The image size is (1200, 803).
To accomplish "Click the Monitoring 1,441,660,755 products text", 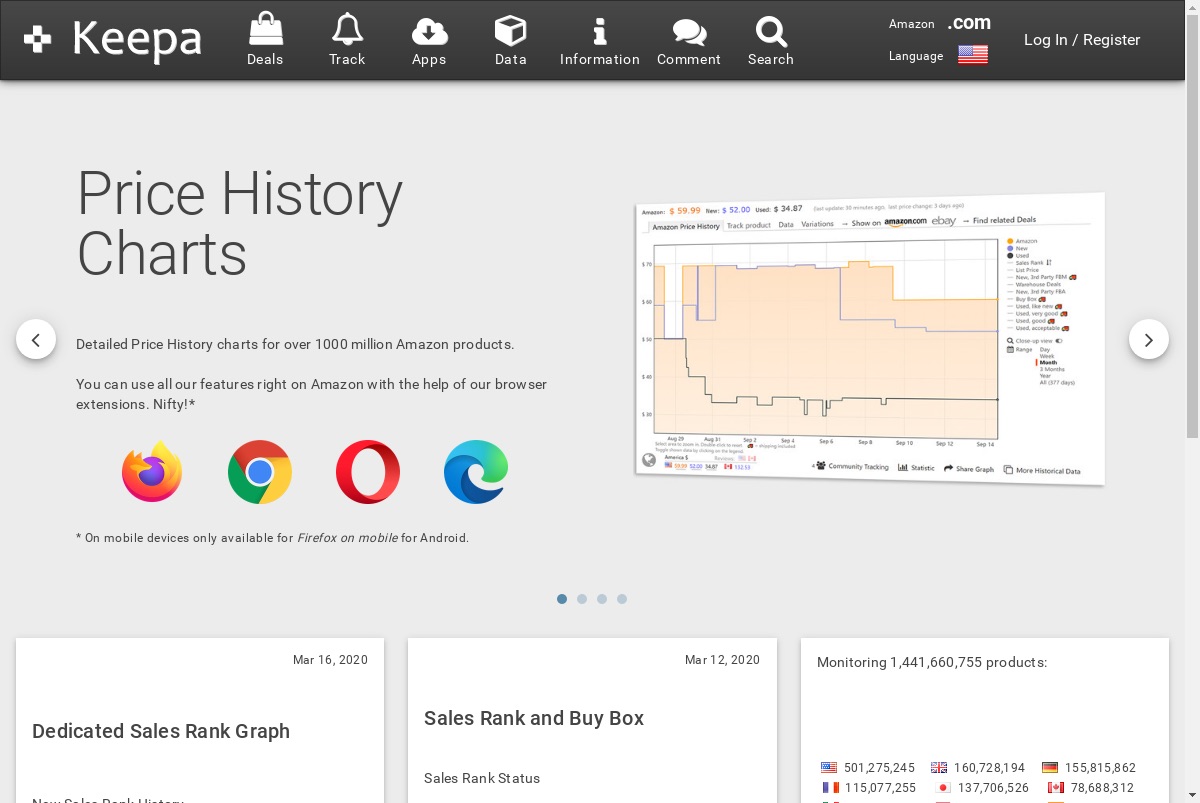I will tap(932, 662).
